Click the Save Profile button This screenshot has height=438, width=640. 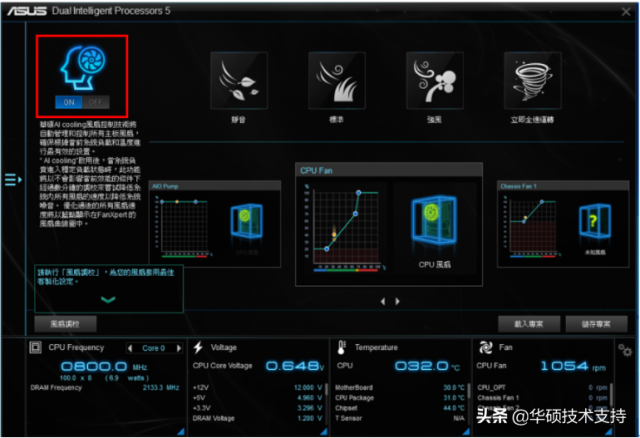596,324
